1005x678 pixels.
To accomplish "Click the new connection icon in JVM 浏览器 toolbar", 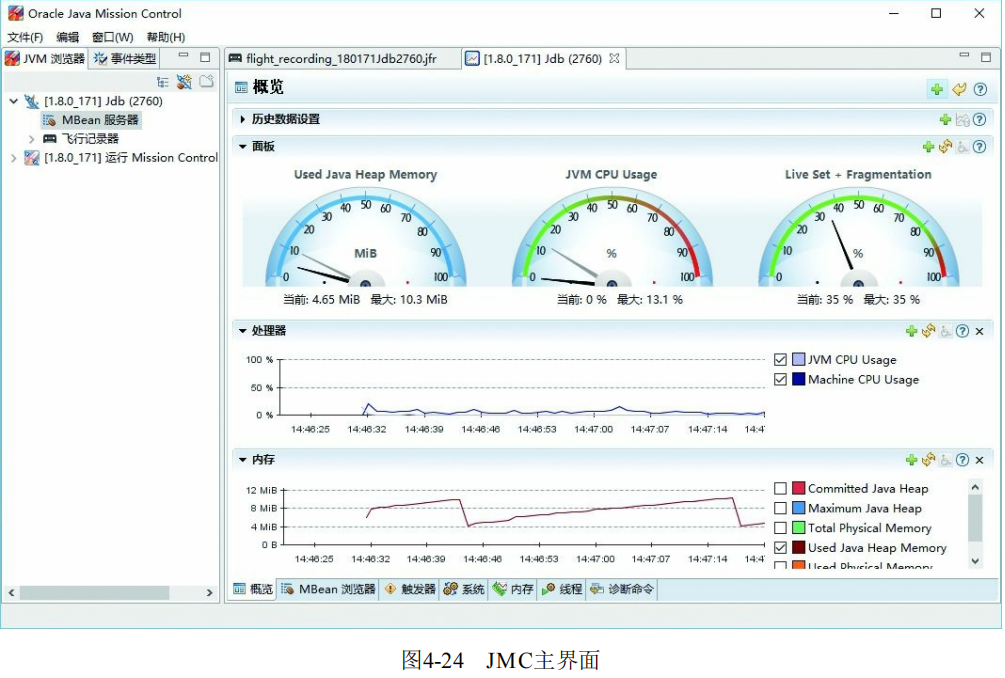I will click(x=185, y=81).
